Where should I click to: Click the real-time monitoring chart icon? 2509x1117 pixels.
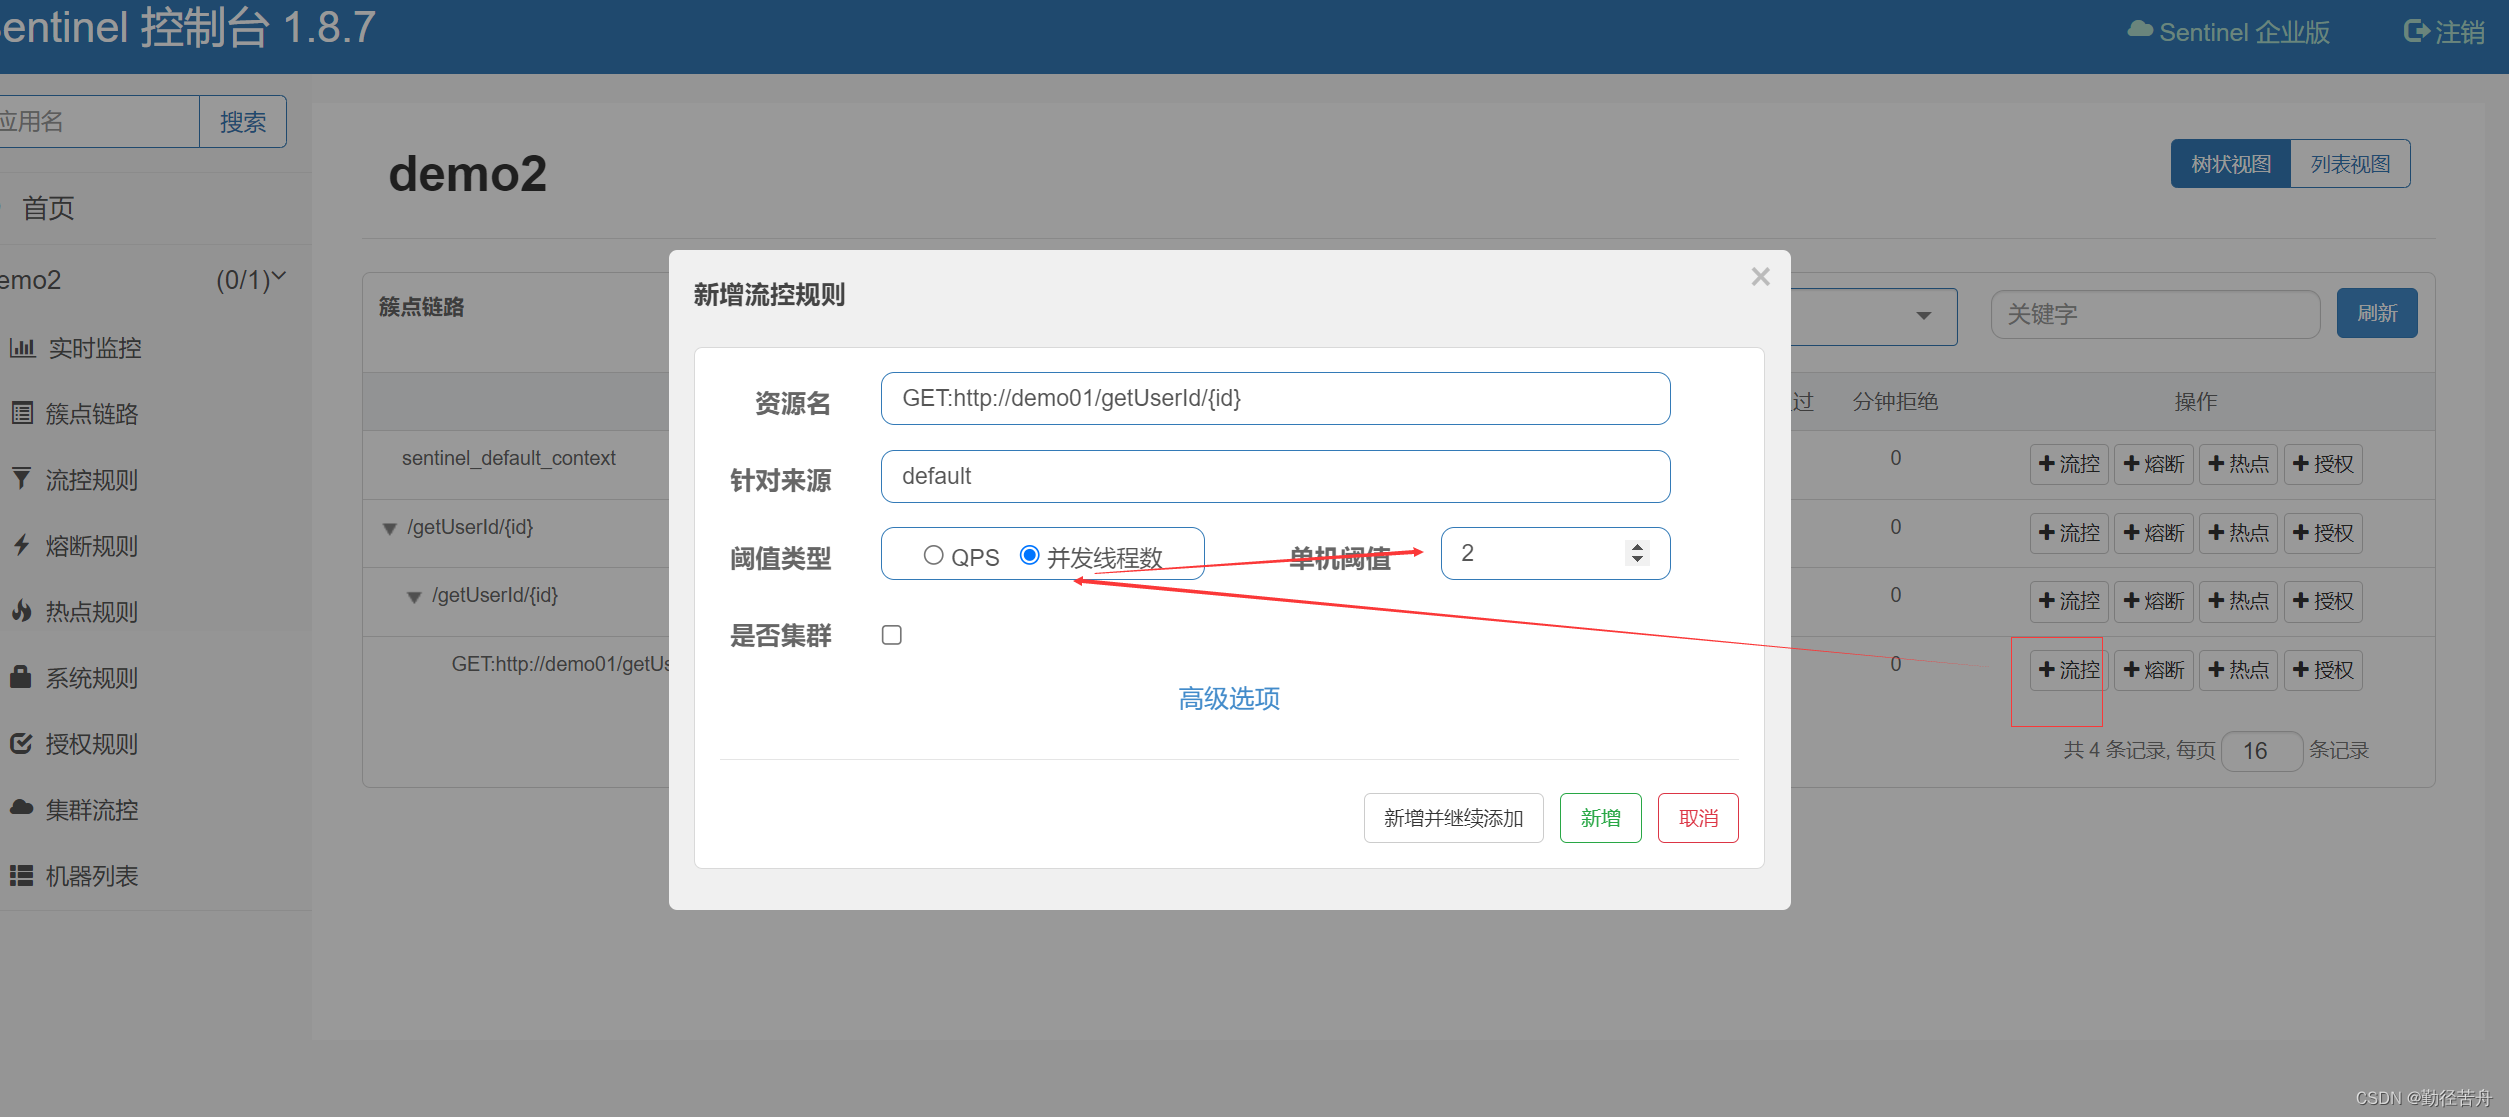22,348
